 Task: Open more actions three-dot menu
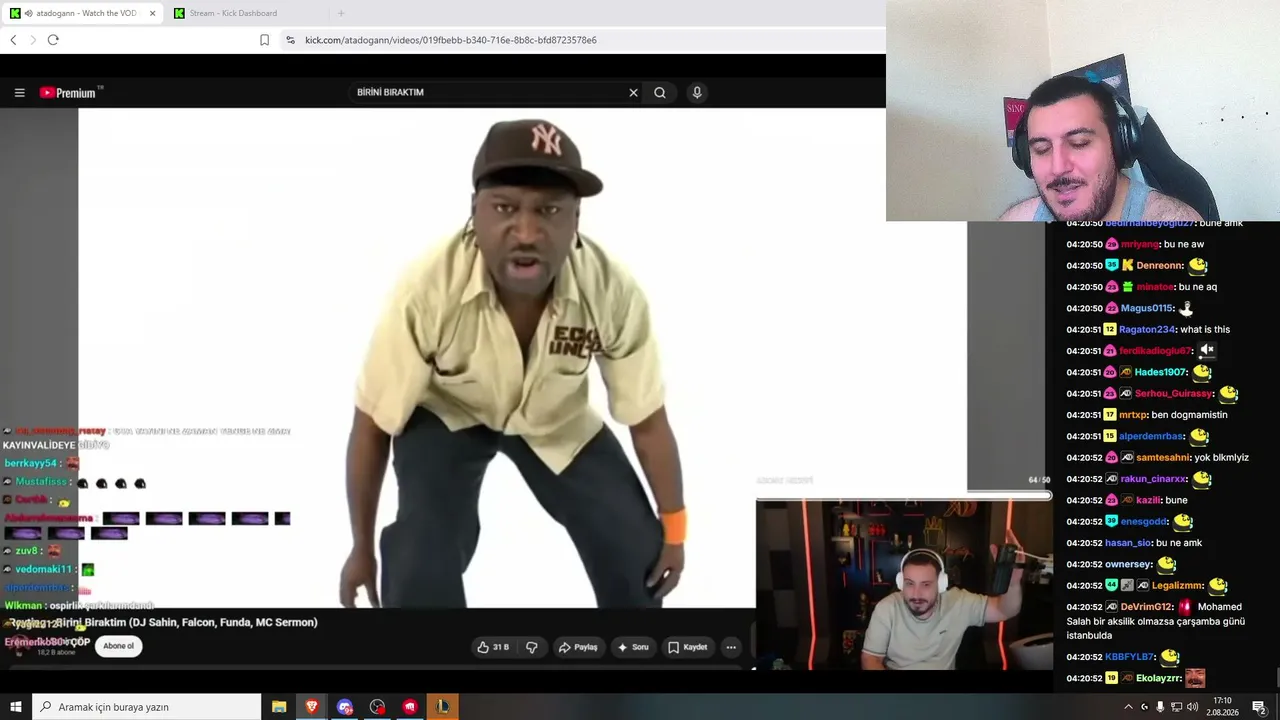pyautogui.click(x=731, y=647)
